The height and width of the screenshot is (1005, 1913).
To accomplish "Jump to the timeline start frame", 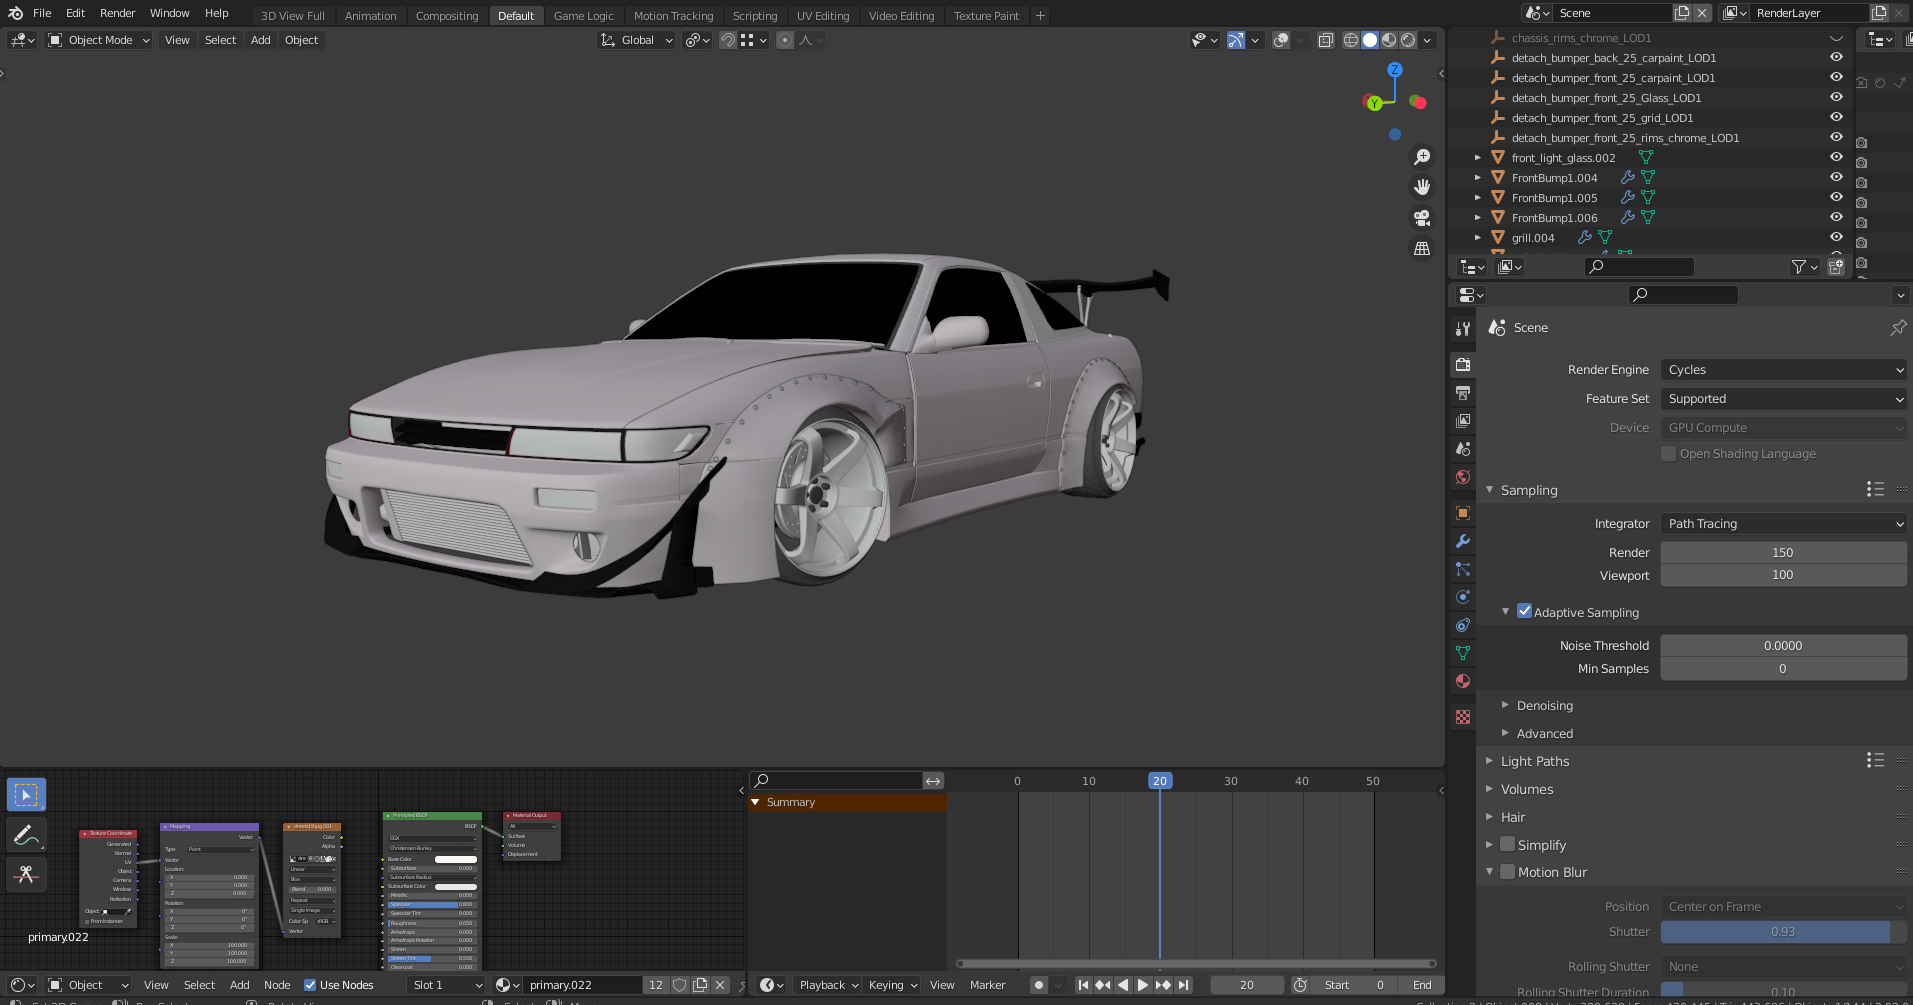I will 1083,985.
